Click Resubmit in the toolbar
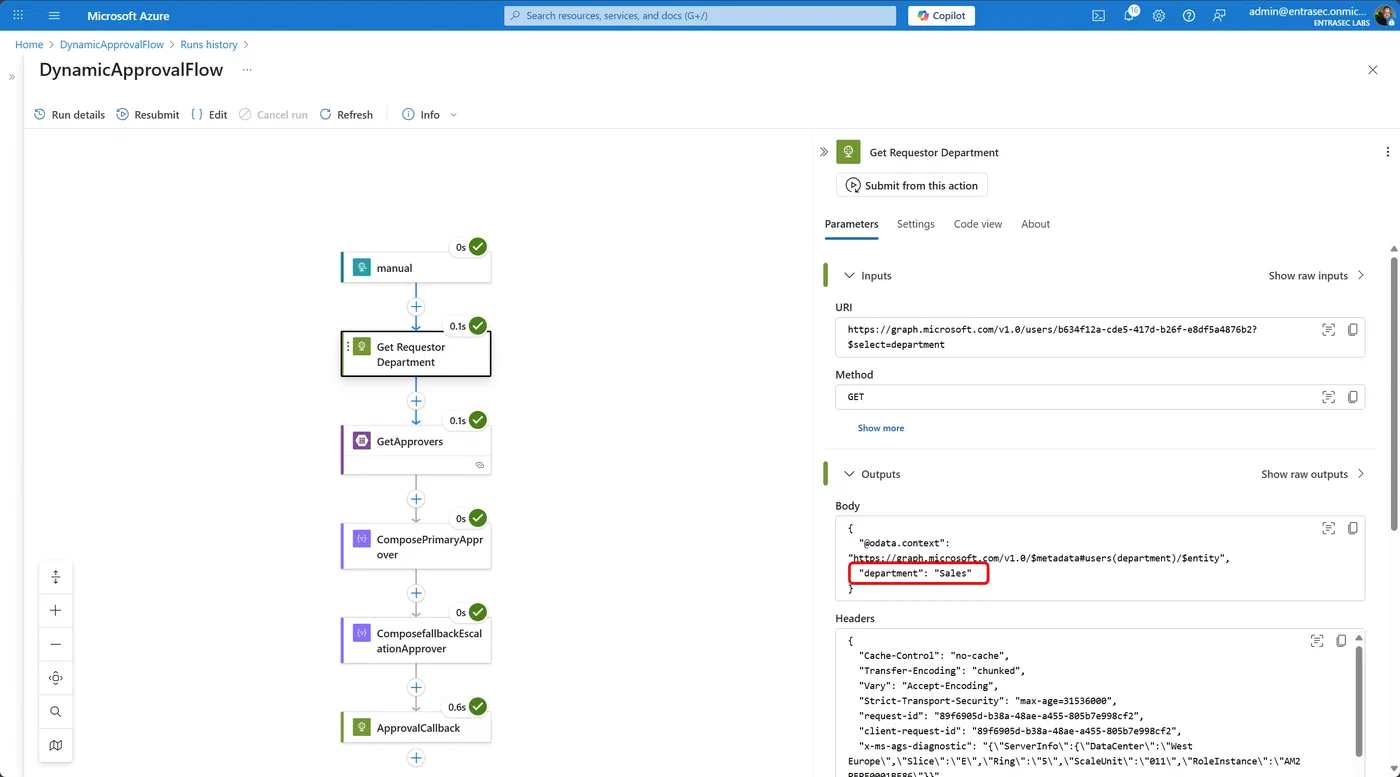Viewport: 1400px width, 777px height. pyautogui.click(x=148, y=115)
